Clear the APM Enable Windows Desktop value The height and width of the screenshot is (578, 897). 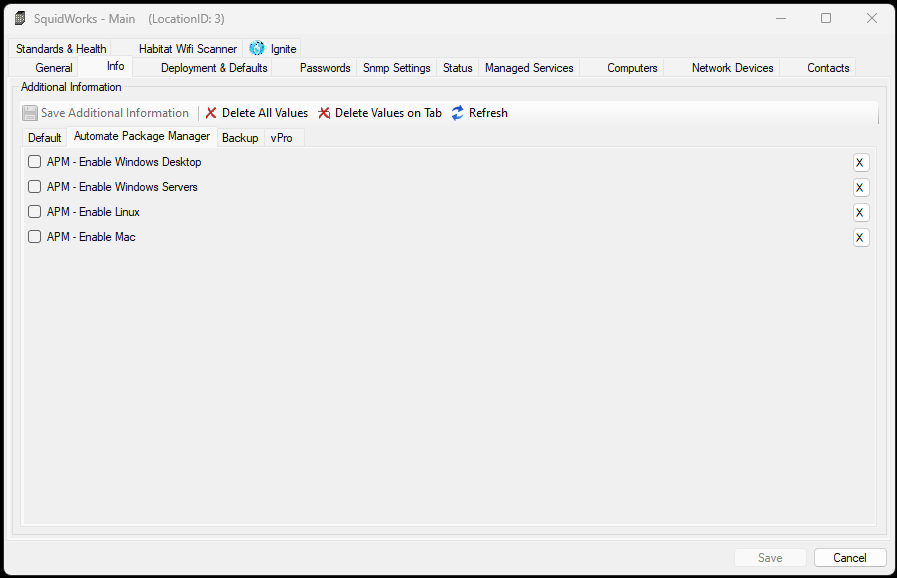tap(861, 163)
